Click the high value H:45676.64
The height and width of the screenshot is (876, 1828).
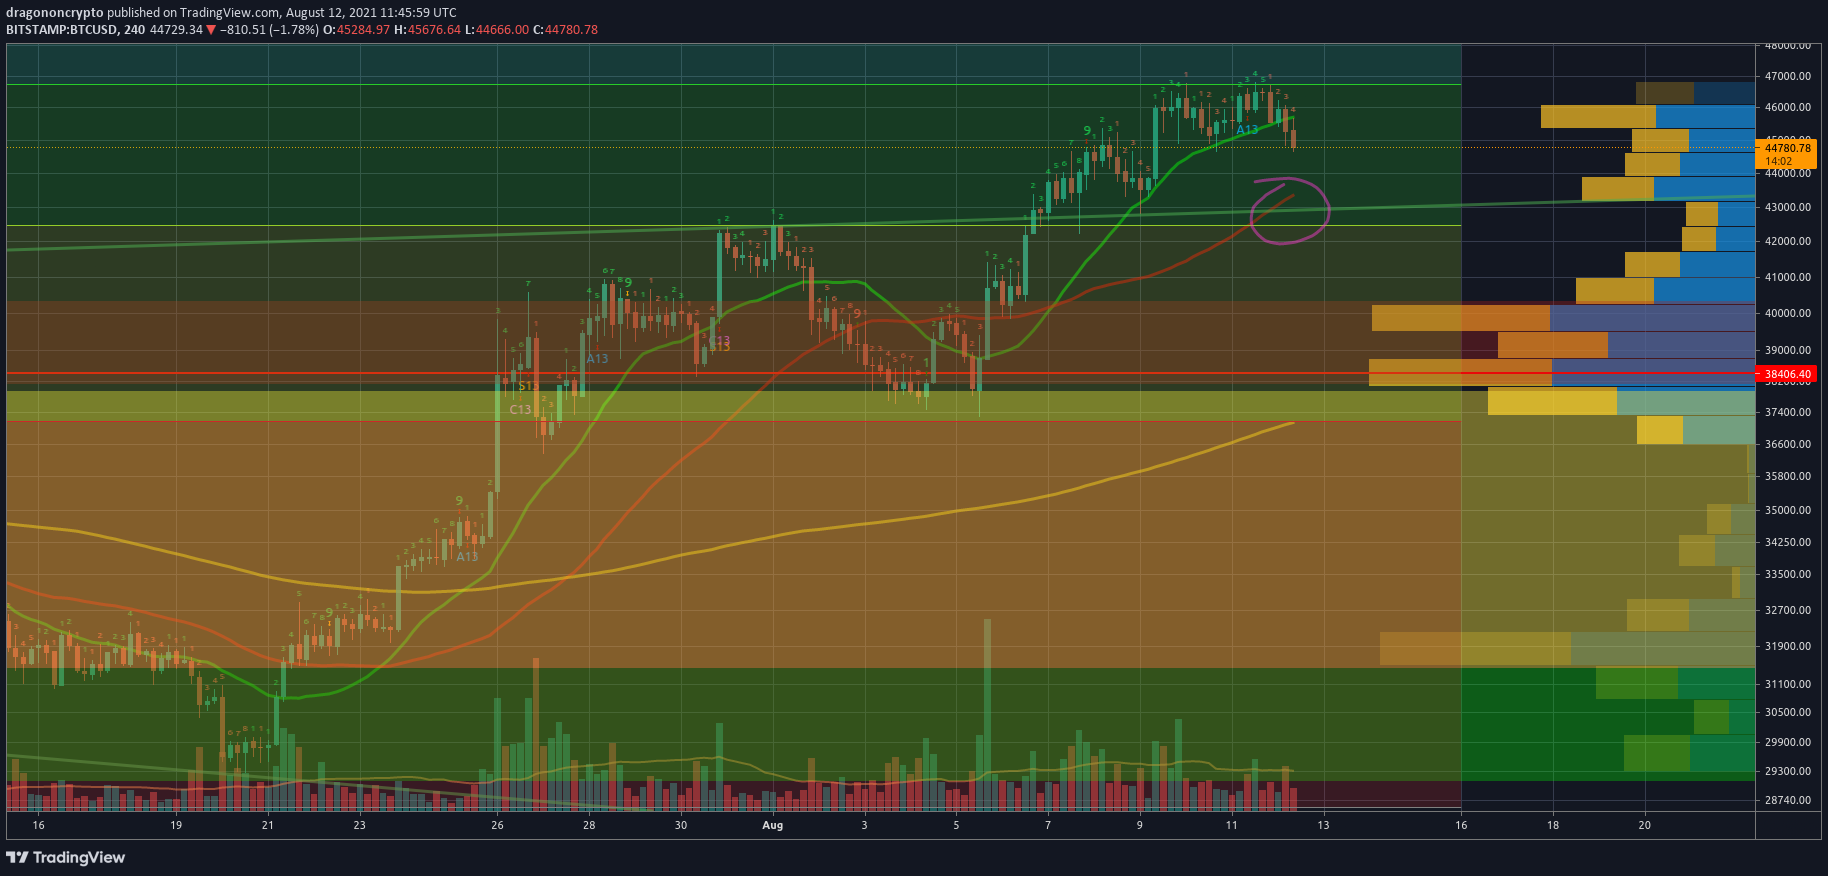coord(427,30)
